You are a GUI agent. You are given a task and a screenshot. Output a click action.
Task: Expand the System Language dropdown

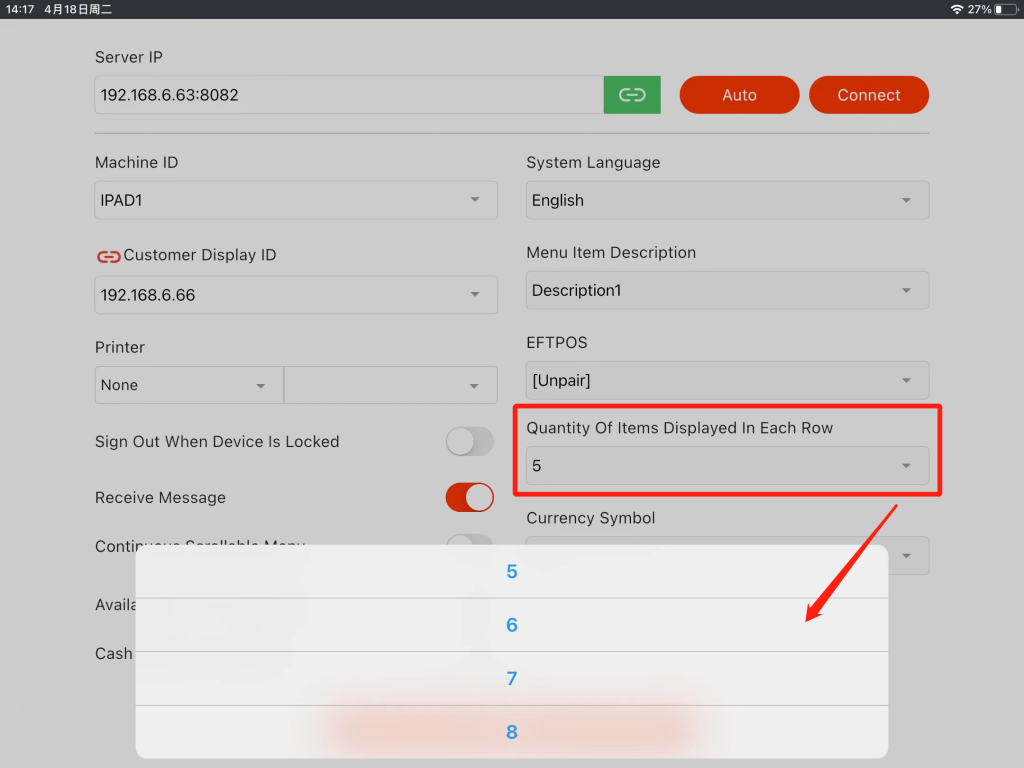tap(727, 200)
